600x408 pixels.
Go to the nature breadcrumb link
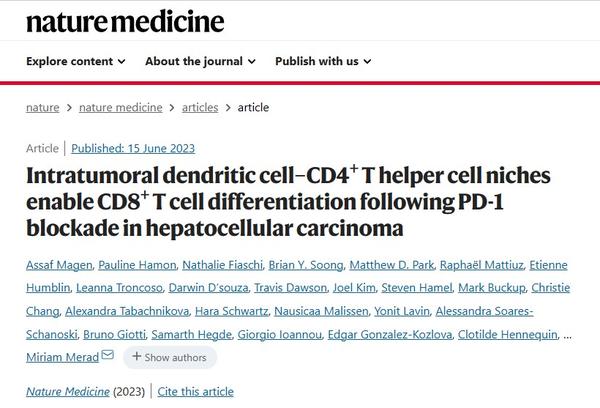[x=42, y=107]
